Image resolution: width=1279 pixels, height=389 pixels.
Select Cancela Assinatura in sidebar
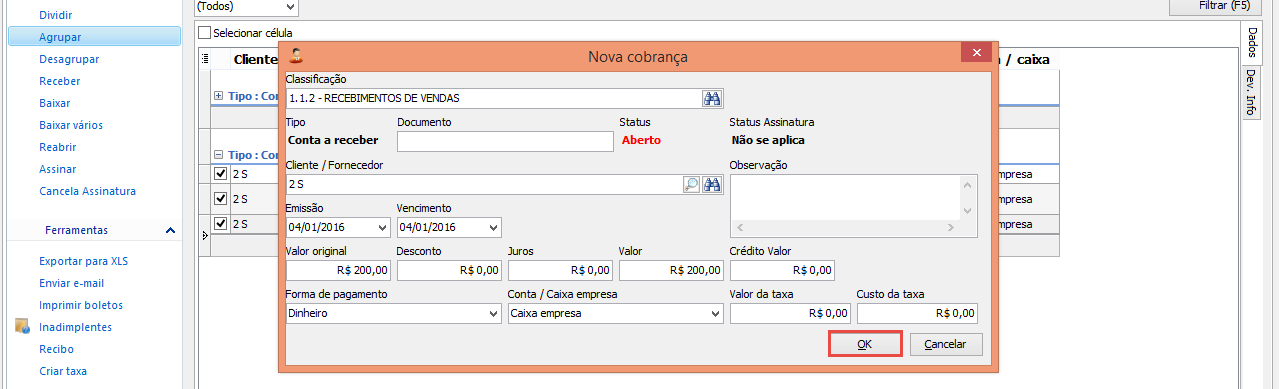[x=87, y=191]
